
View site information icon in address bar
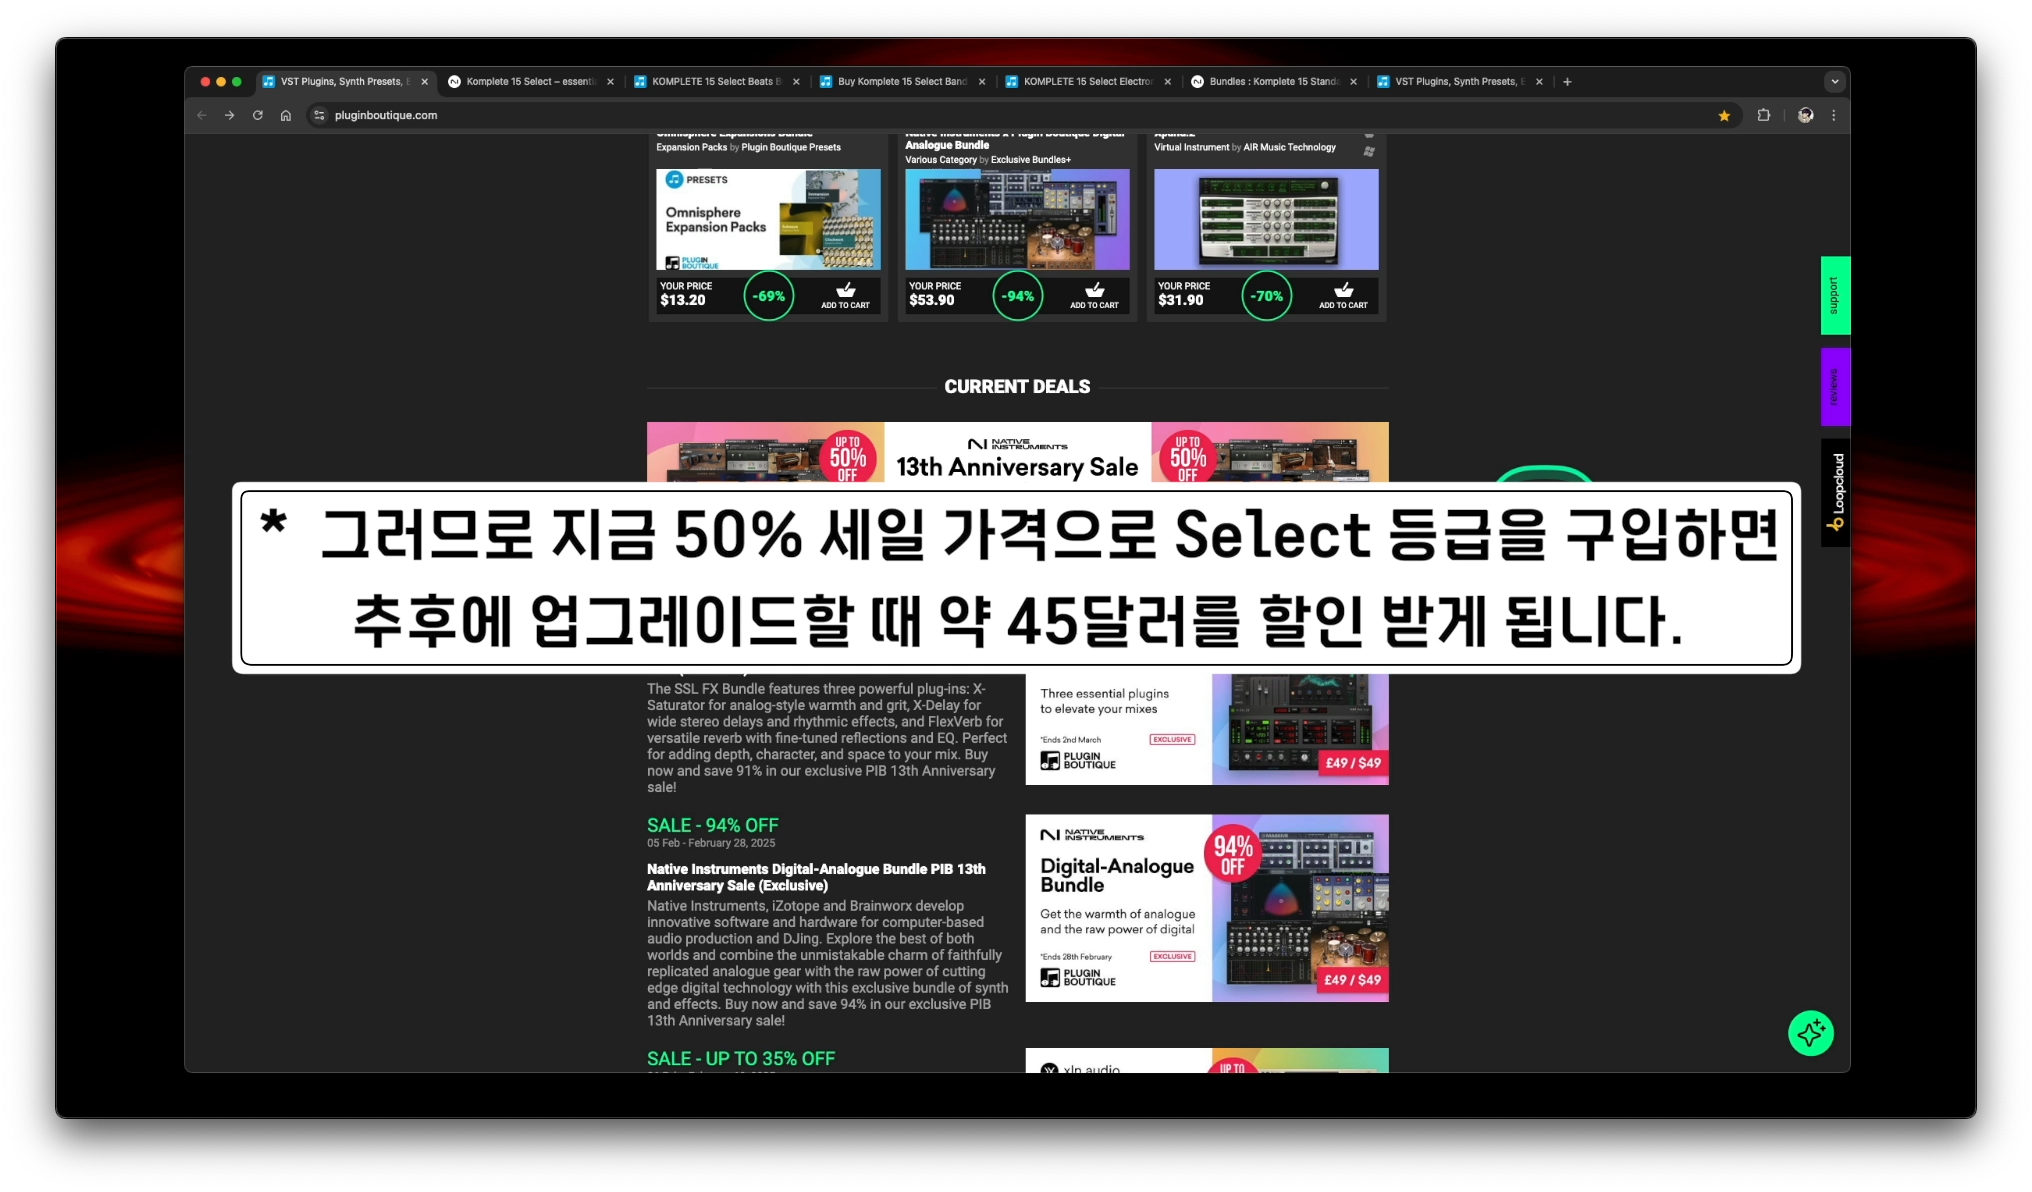coord(319,115)
